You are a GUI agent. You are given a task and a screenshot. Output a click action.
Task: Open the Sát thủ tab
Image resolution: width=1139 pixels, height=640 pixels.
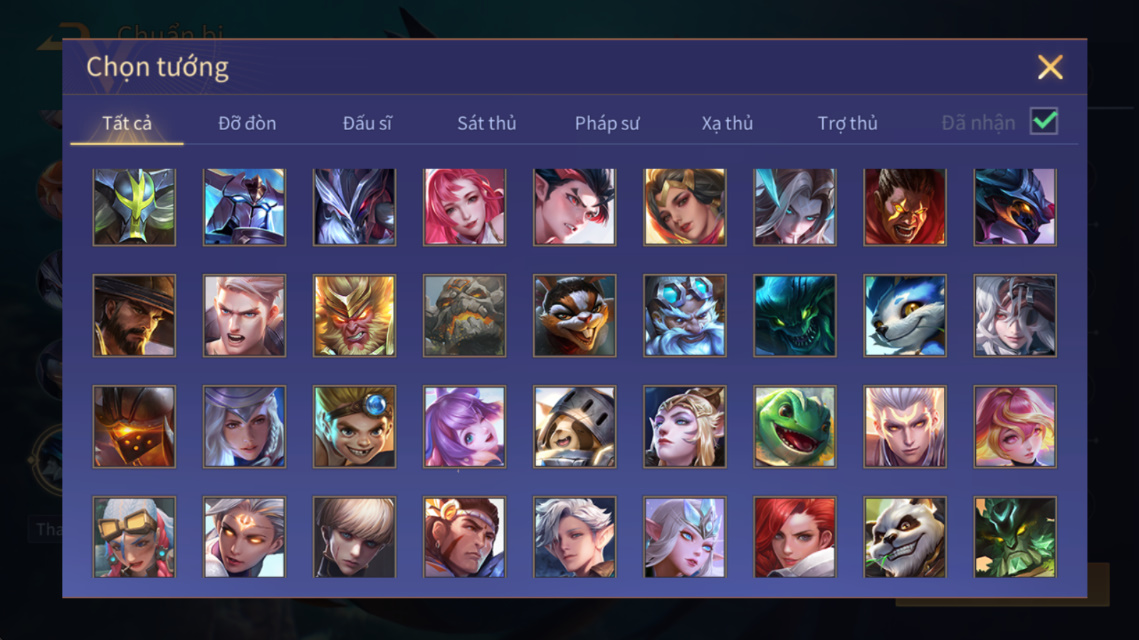point(487,123)
